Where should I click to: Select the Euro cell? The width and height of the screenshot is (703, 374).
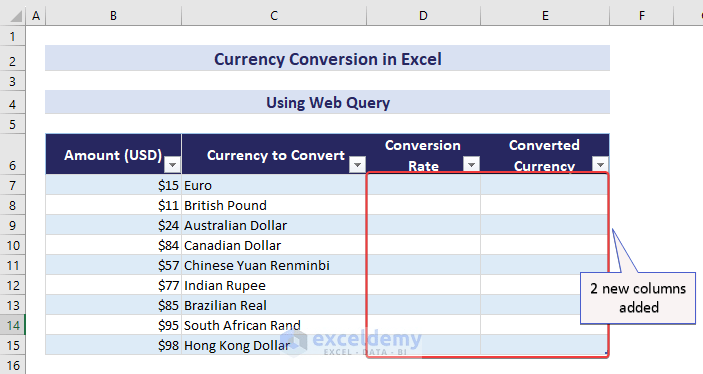[x=274, y=185]
